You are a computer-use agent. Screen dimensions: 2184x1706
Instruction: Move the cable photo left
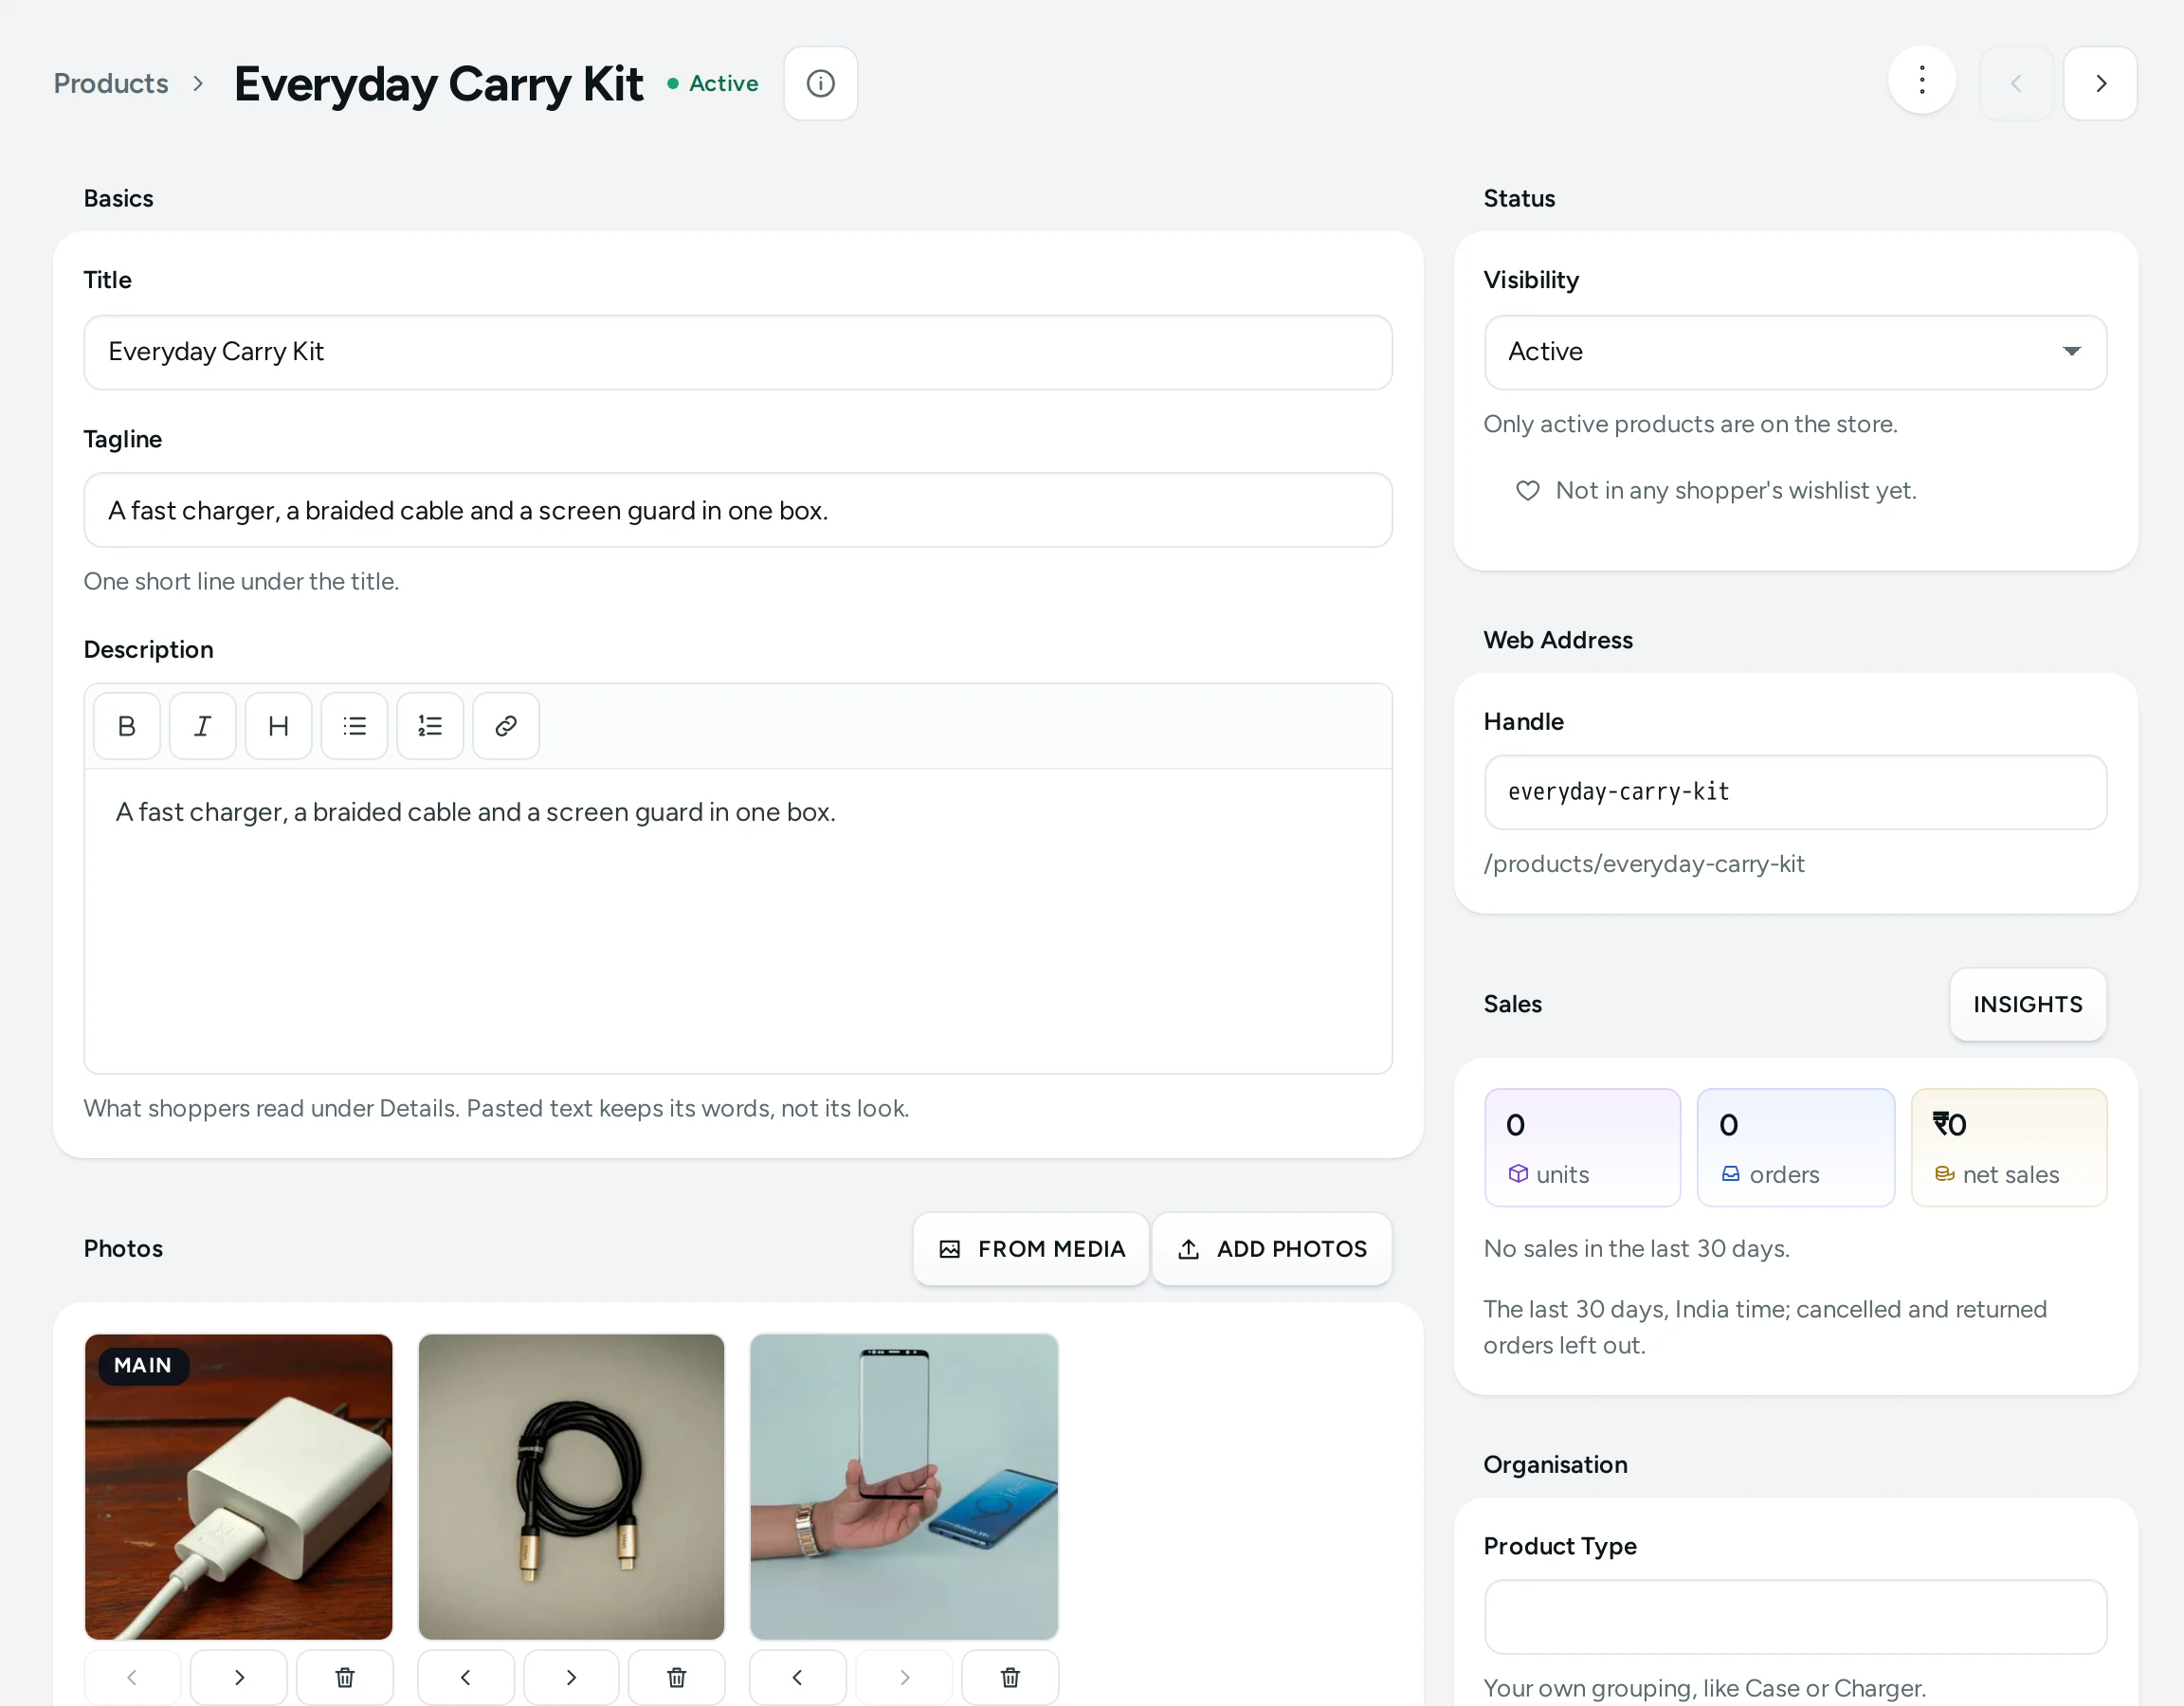466,1677
